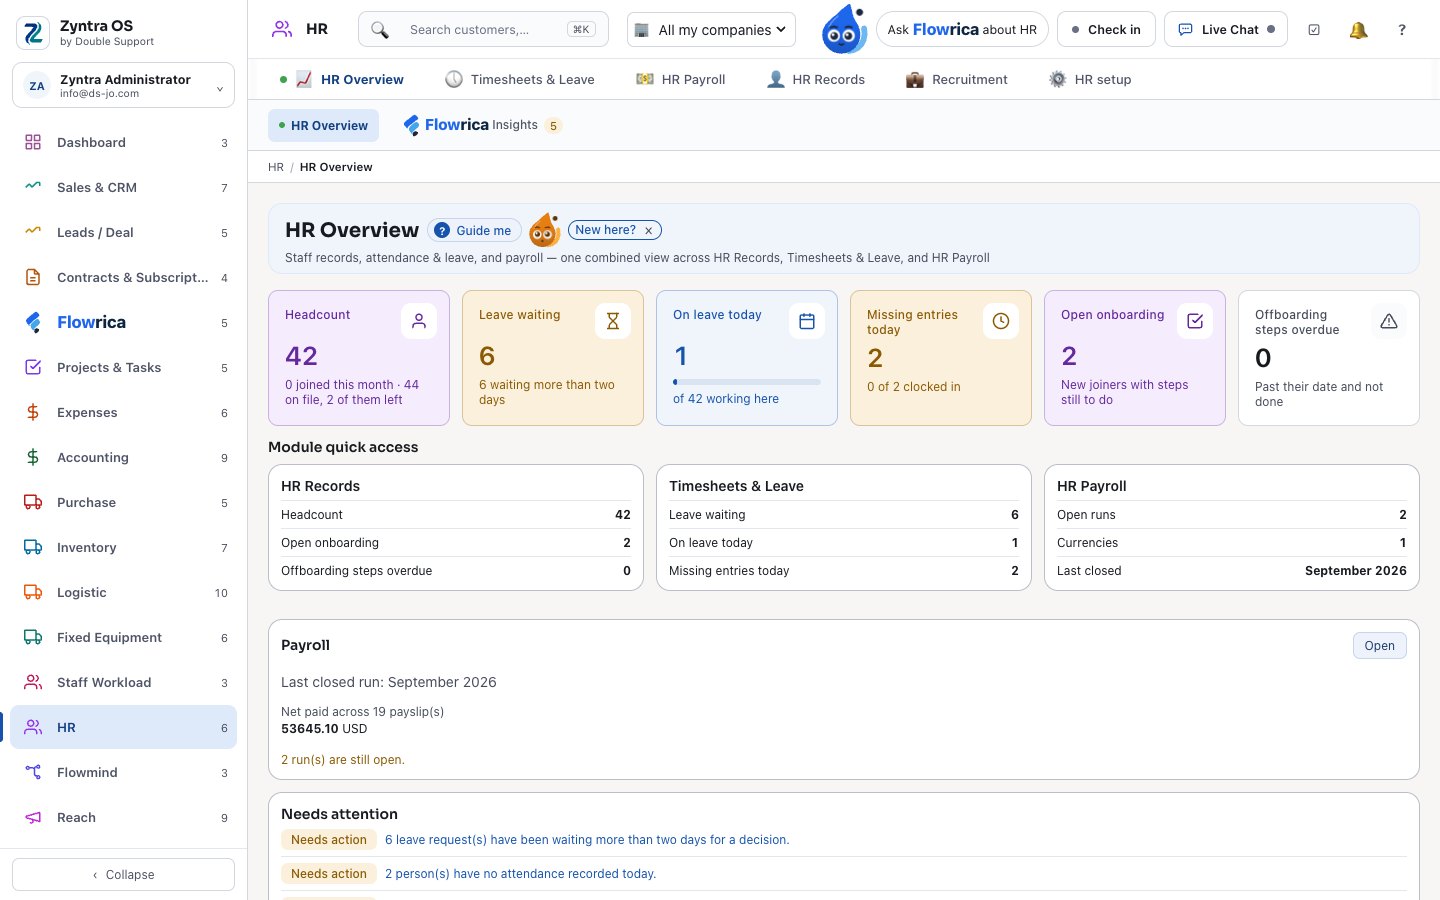1440x900 pixels.
Task: Click the On leave today calendar icon
Action: [x=807, y=321]
